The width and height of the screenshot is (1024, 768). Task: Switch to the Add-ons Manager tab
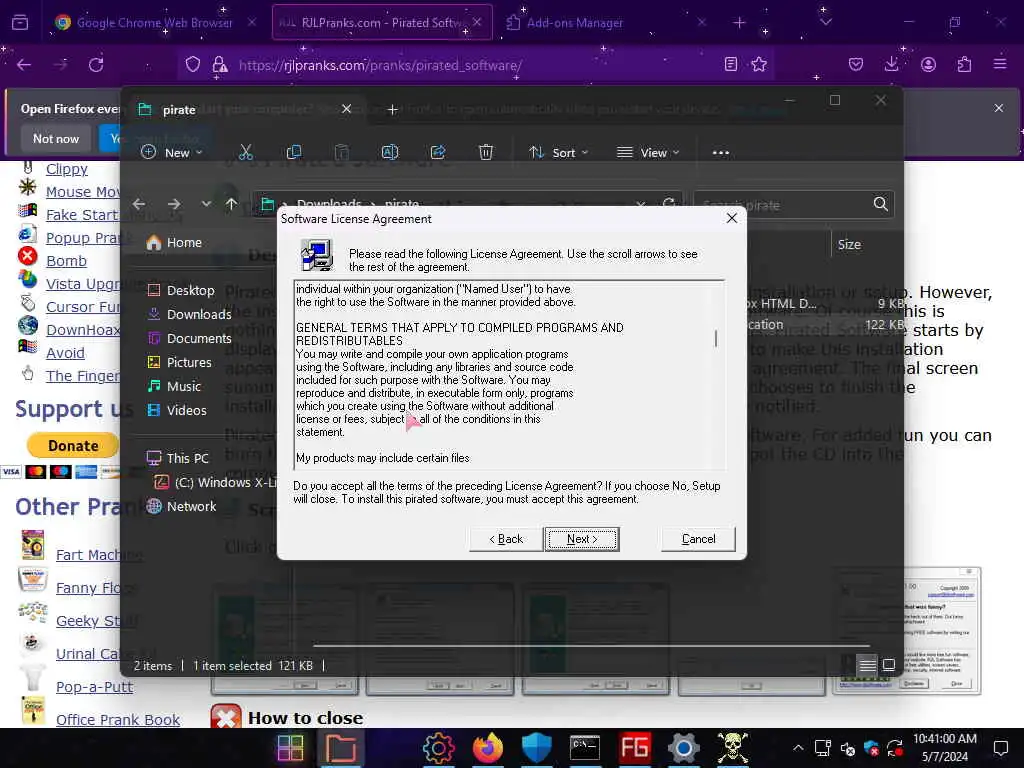click(x=606, y=23)
